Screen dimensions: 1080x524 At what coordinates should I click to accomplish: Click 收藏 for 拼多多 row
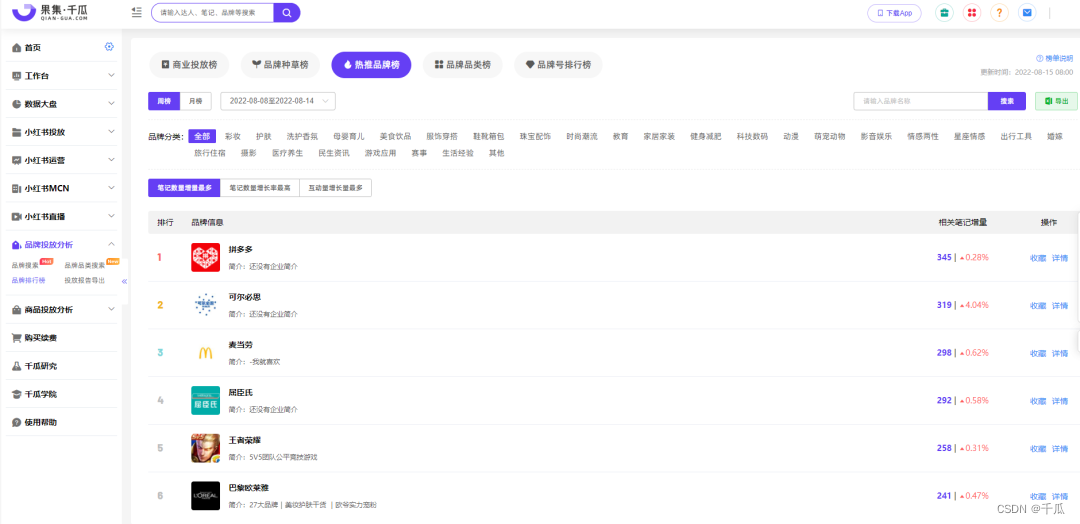[1037, 258]
